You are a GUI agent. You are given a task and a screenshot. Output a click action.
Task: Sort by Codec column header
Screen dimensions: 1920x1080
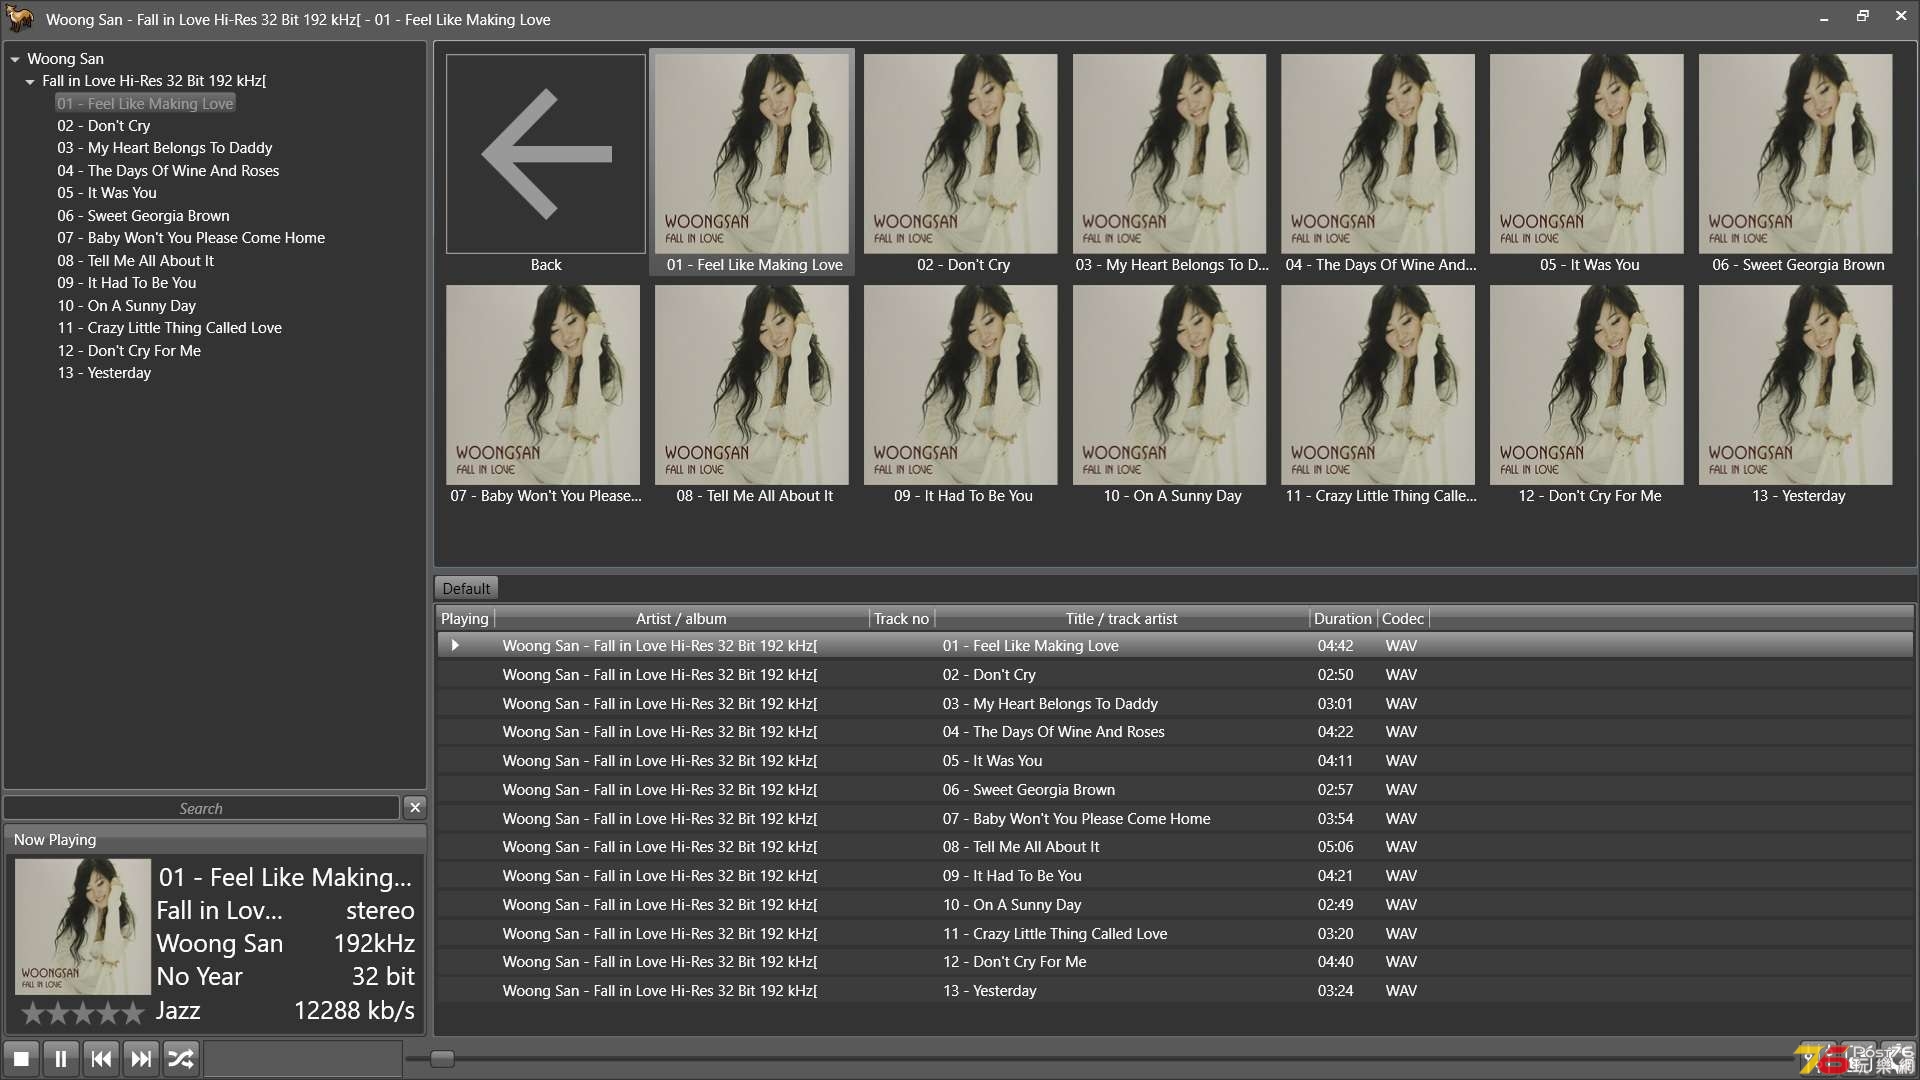[1402, 619]
